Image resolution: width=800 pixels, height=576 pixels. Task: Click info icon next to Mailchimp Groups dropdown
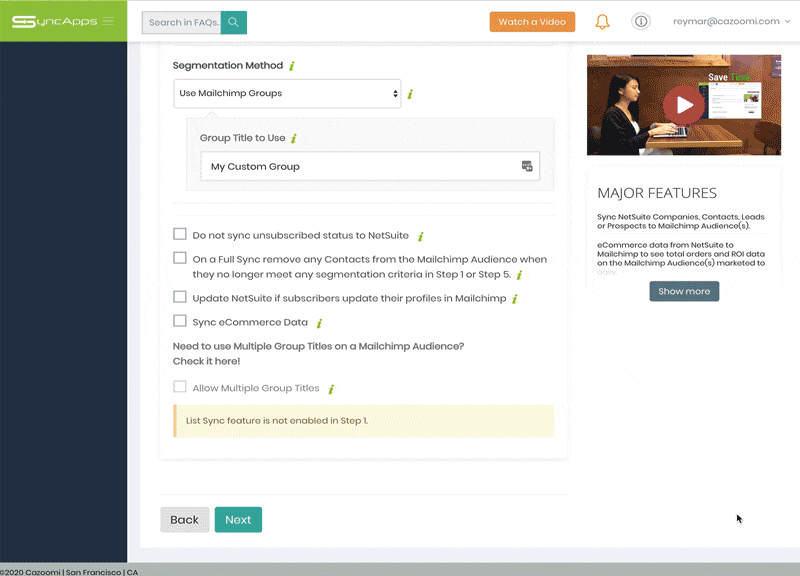click(410, 94)
